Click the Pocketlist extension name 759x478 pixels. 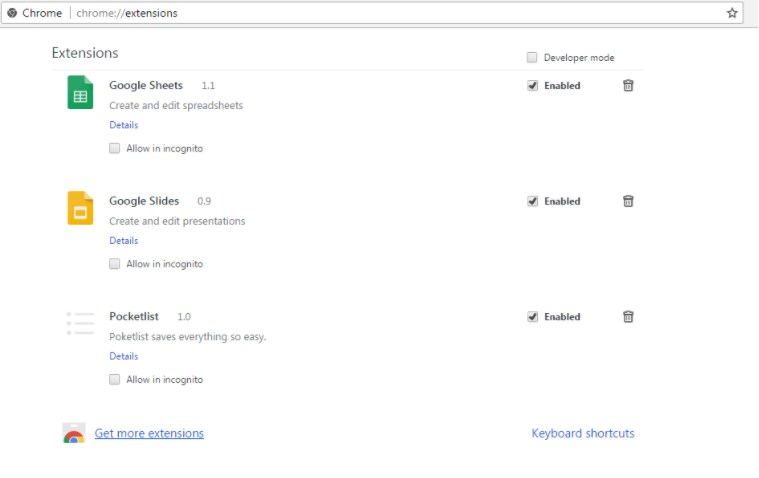pyautogui.click(x=134, y=316)
